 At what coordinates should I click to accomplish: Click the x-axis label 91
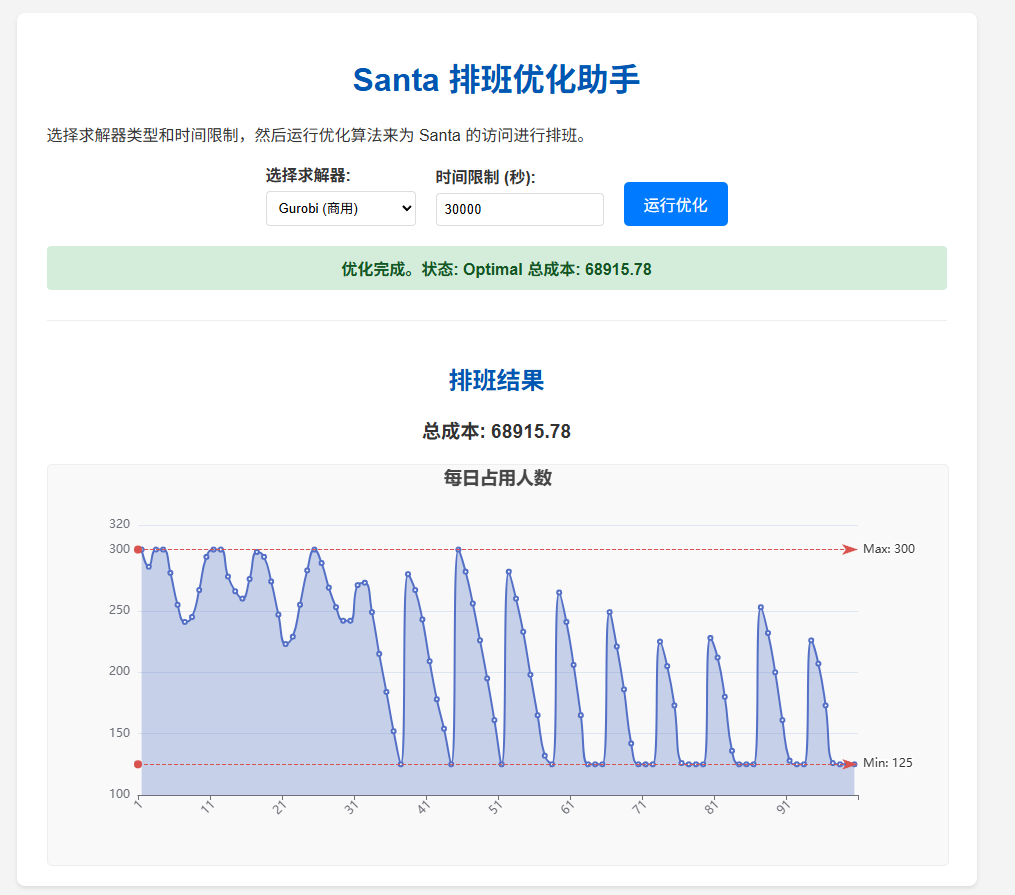pos(783,807)
